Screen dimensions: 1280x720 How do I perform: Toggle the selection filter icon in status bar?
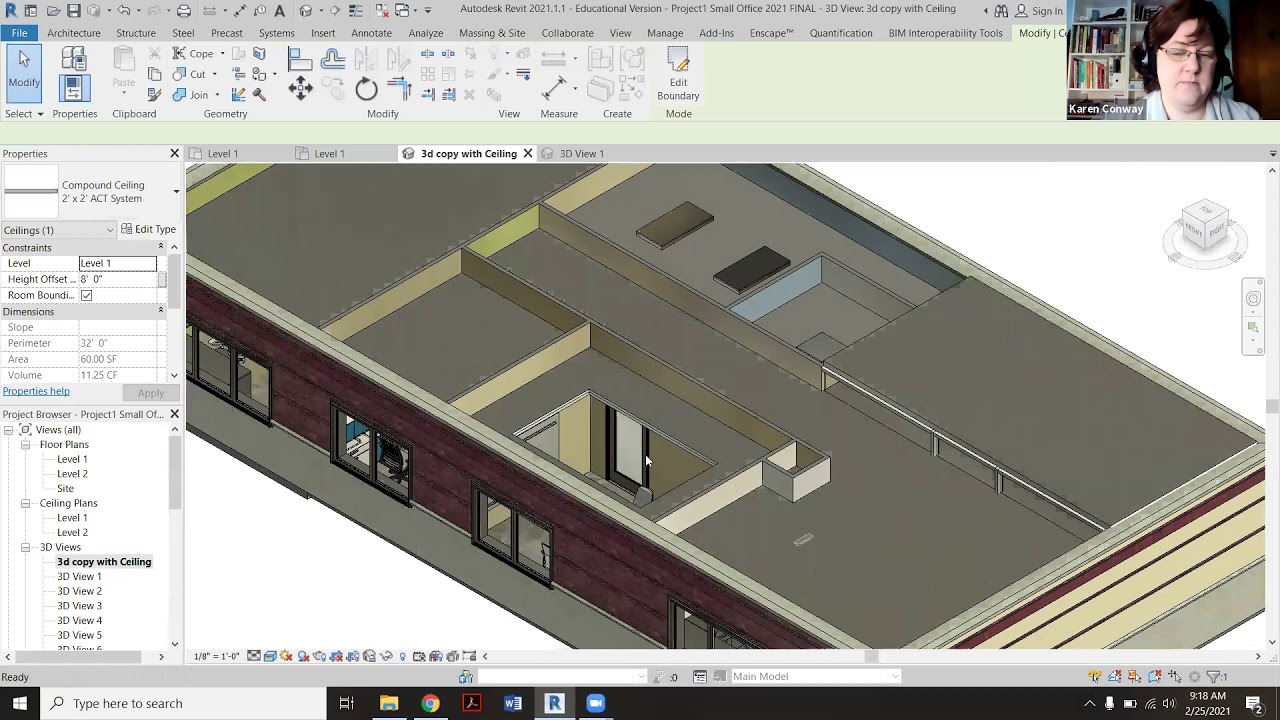(x=1216, y=677)
